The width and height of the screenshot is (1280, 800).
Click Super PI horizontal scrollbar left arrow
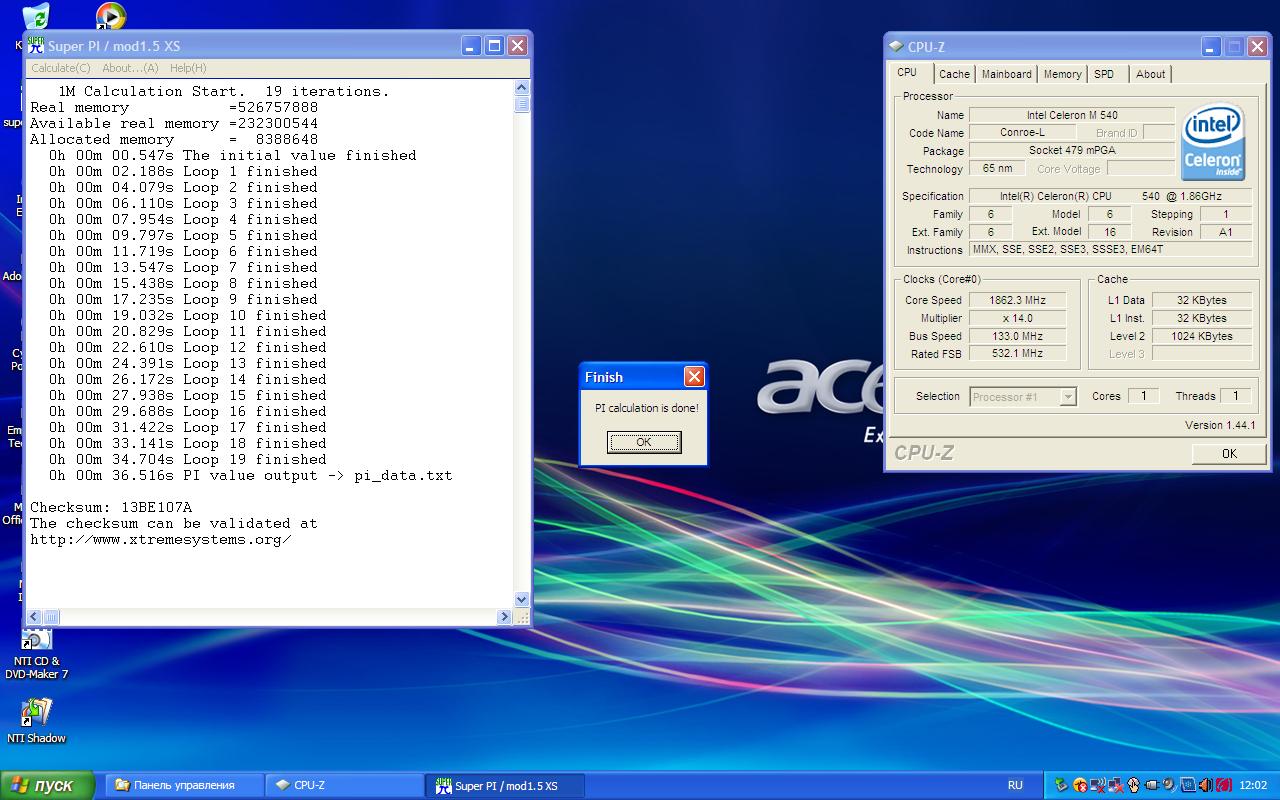click(x=34, y=617)
